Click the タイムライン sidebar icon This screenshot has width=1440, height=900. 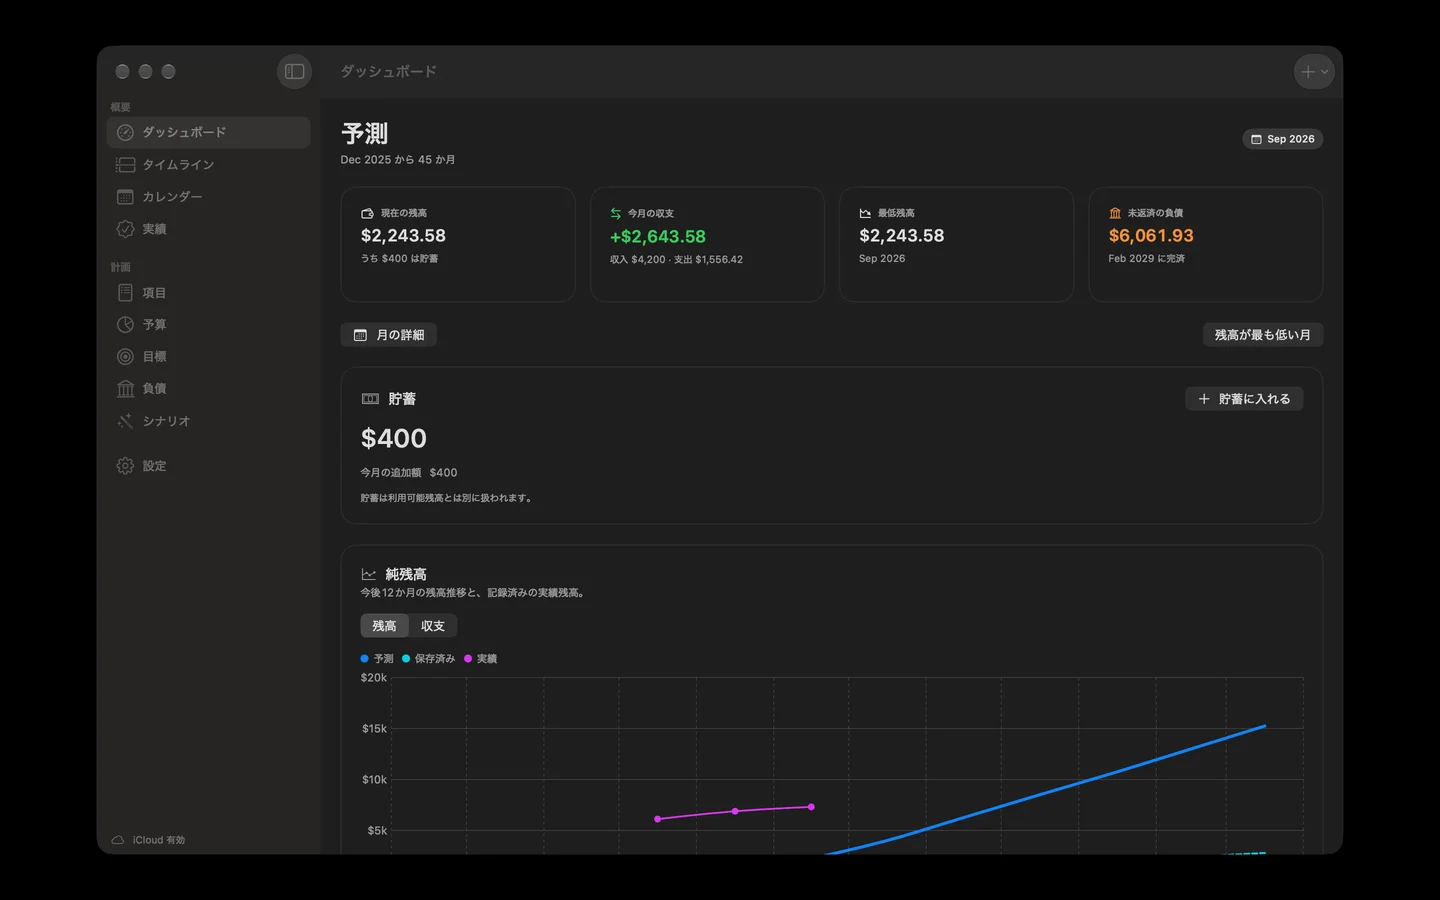[125, 165]
